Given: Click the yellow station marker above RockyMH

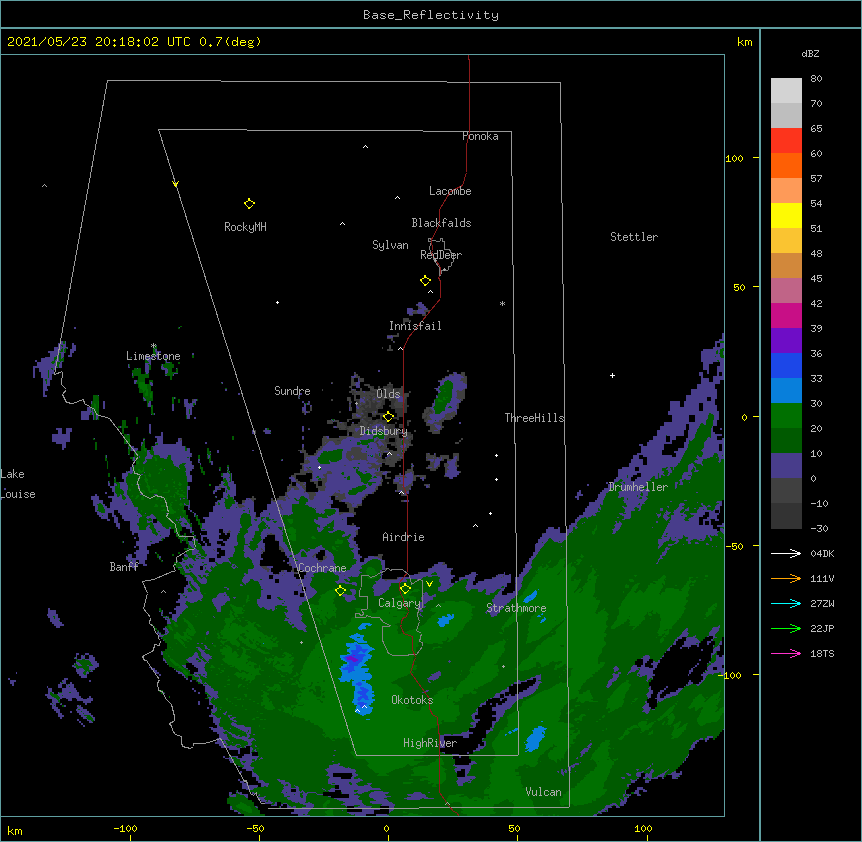Looking at the screenshot, I should [249, 204].
